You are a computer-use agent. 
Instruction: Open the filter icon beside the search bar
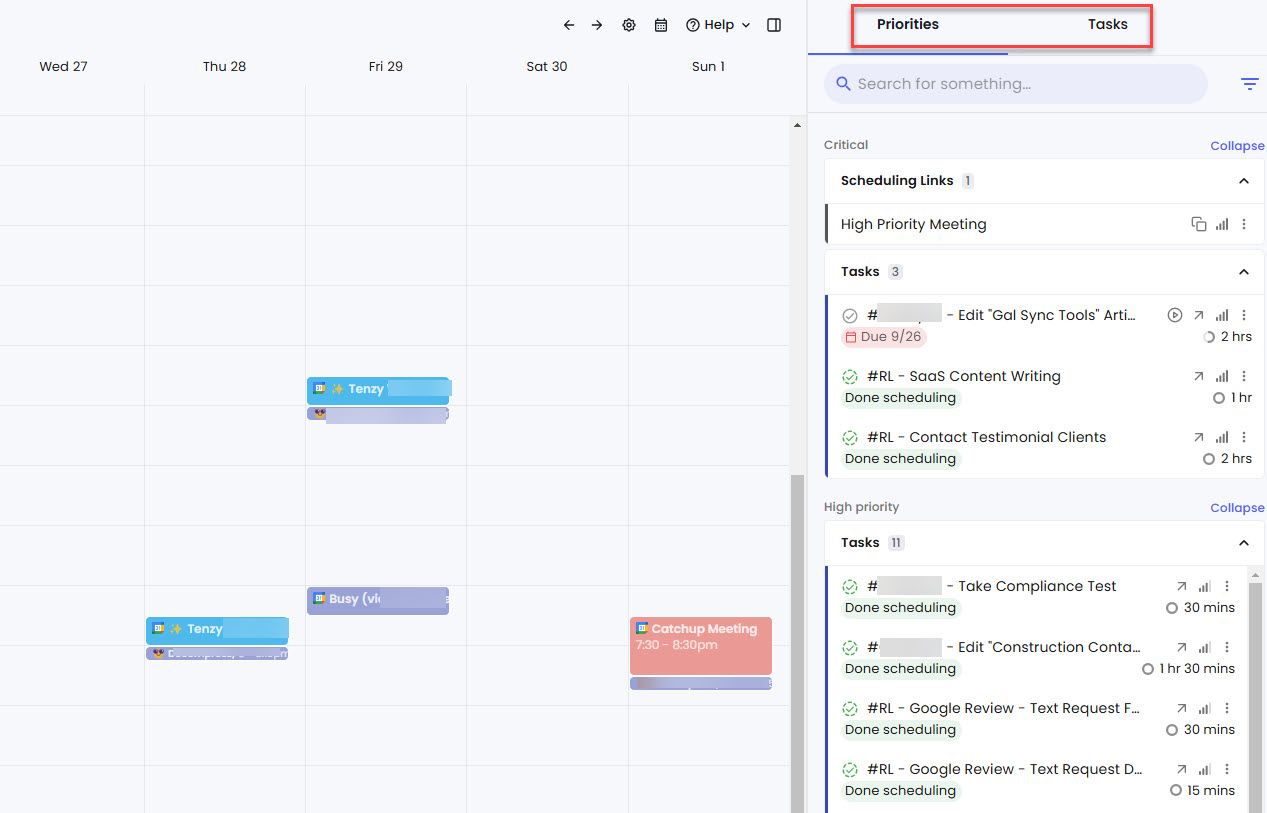[x=1249, y=84]
